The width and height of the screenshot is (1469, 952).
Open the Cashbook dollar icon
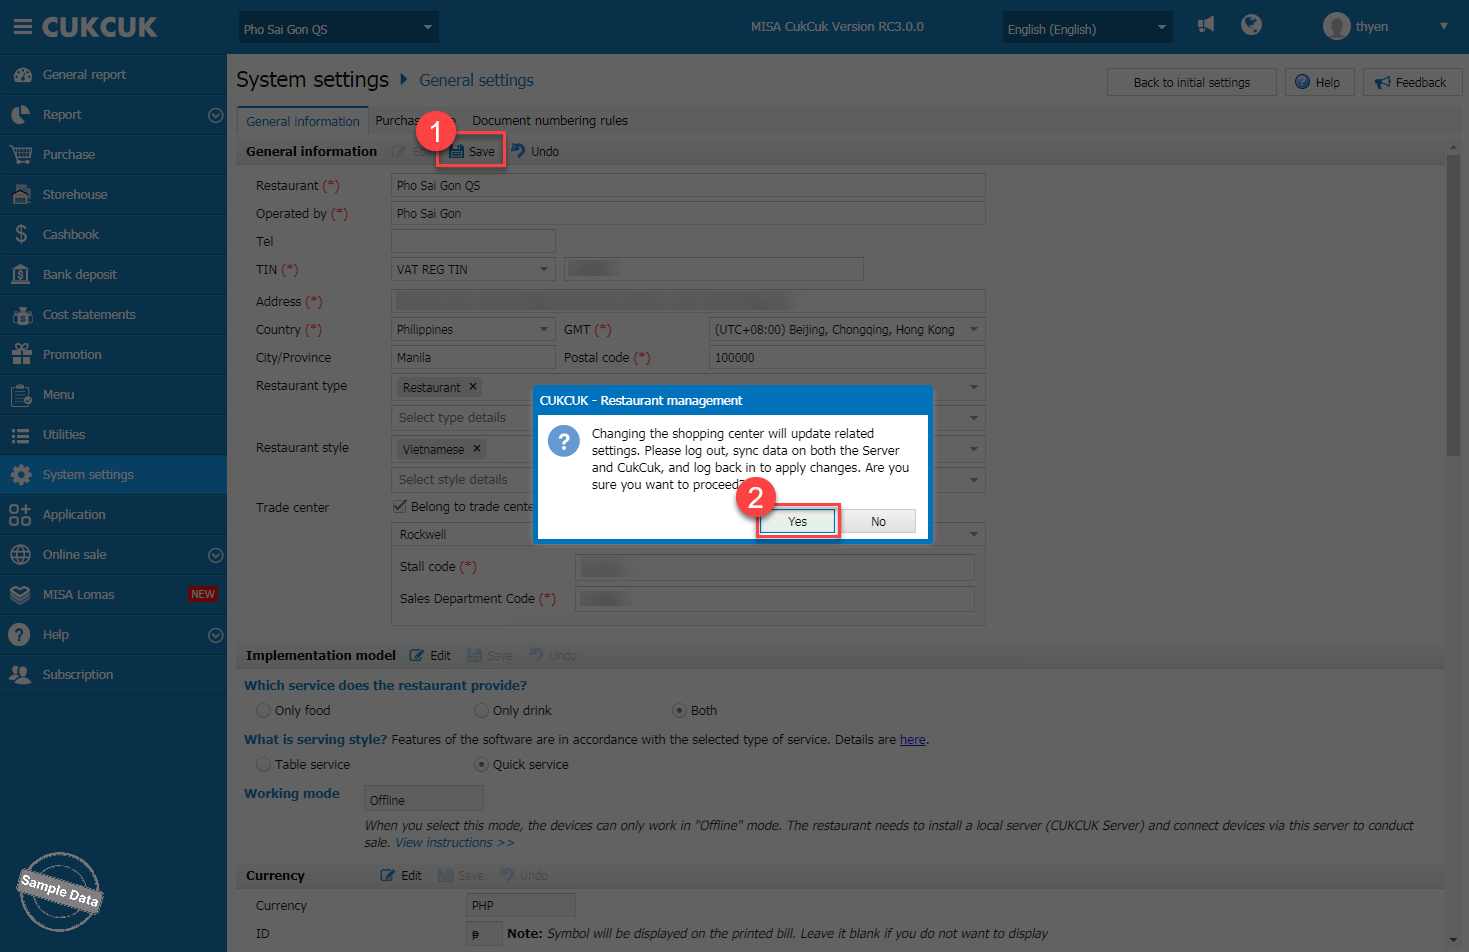(x=21, y=235)
